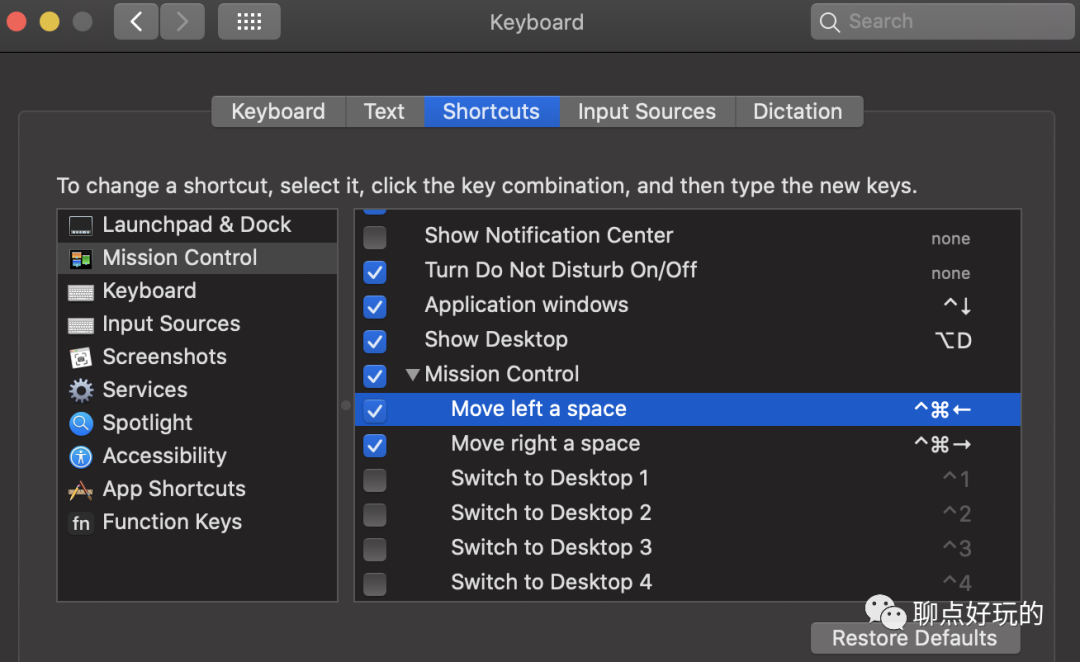Image resolution: width=1080 pixels, height=662 pixels.
Task: Click into the Search field
Action: point(942,21)
